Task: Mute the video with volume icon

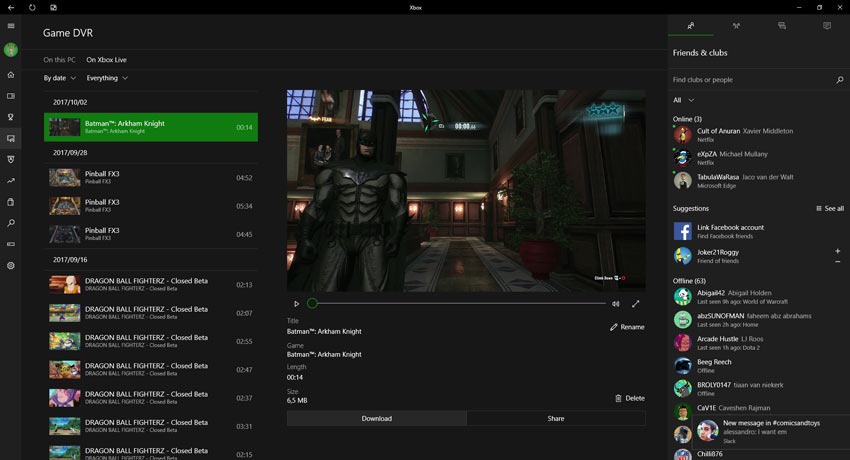Action: click(x=616, y=304)
